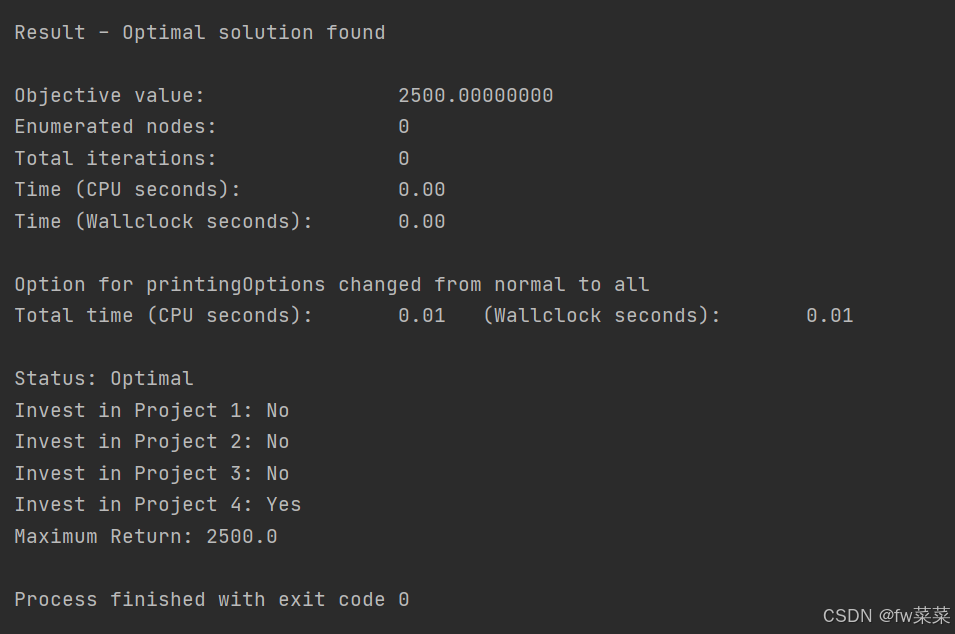
Task: Click the Wallclock seconds 0.00 value
Action: coord(421,222)
